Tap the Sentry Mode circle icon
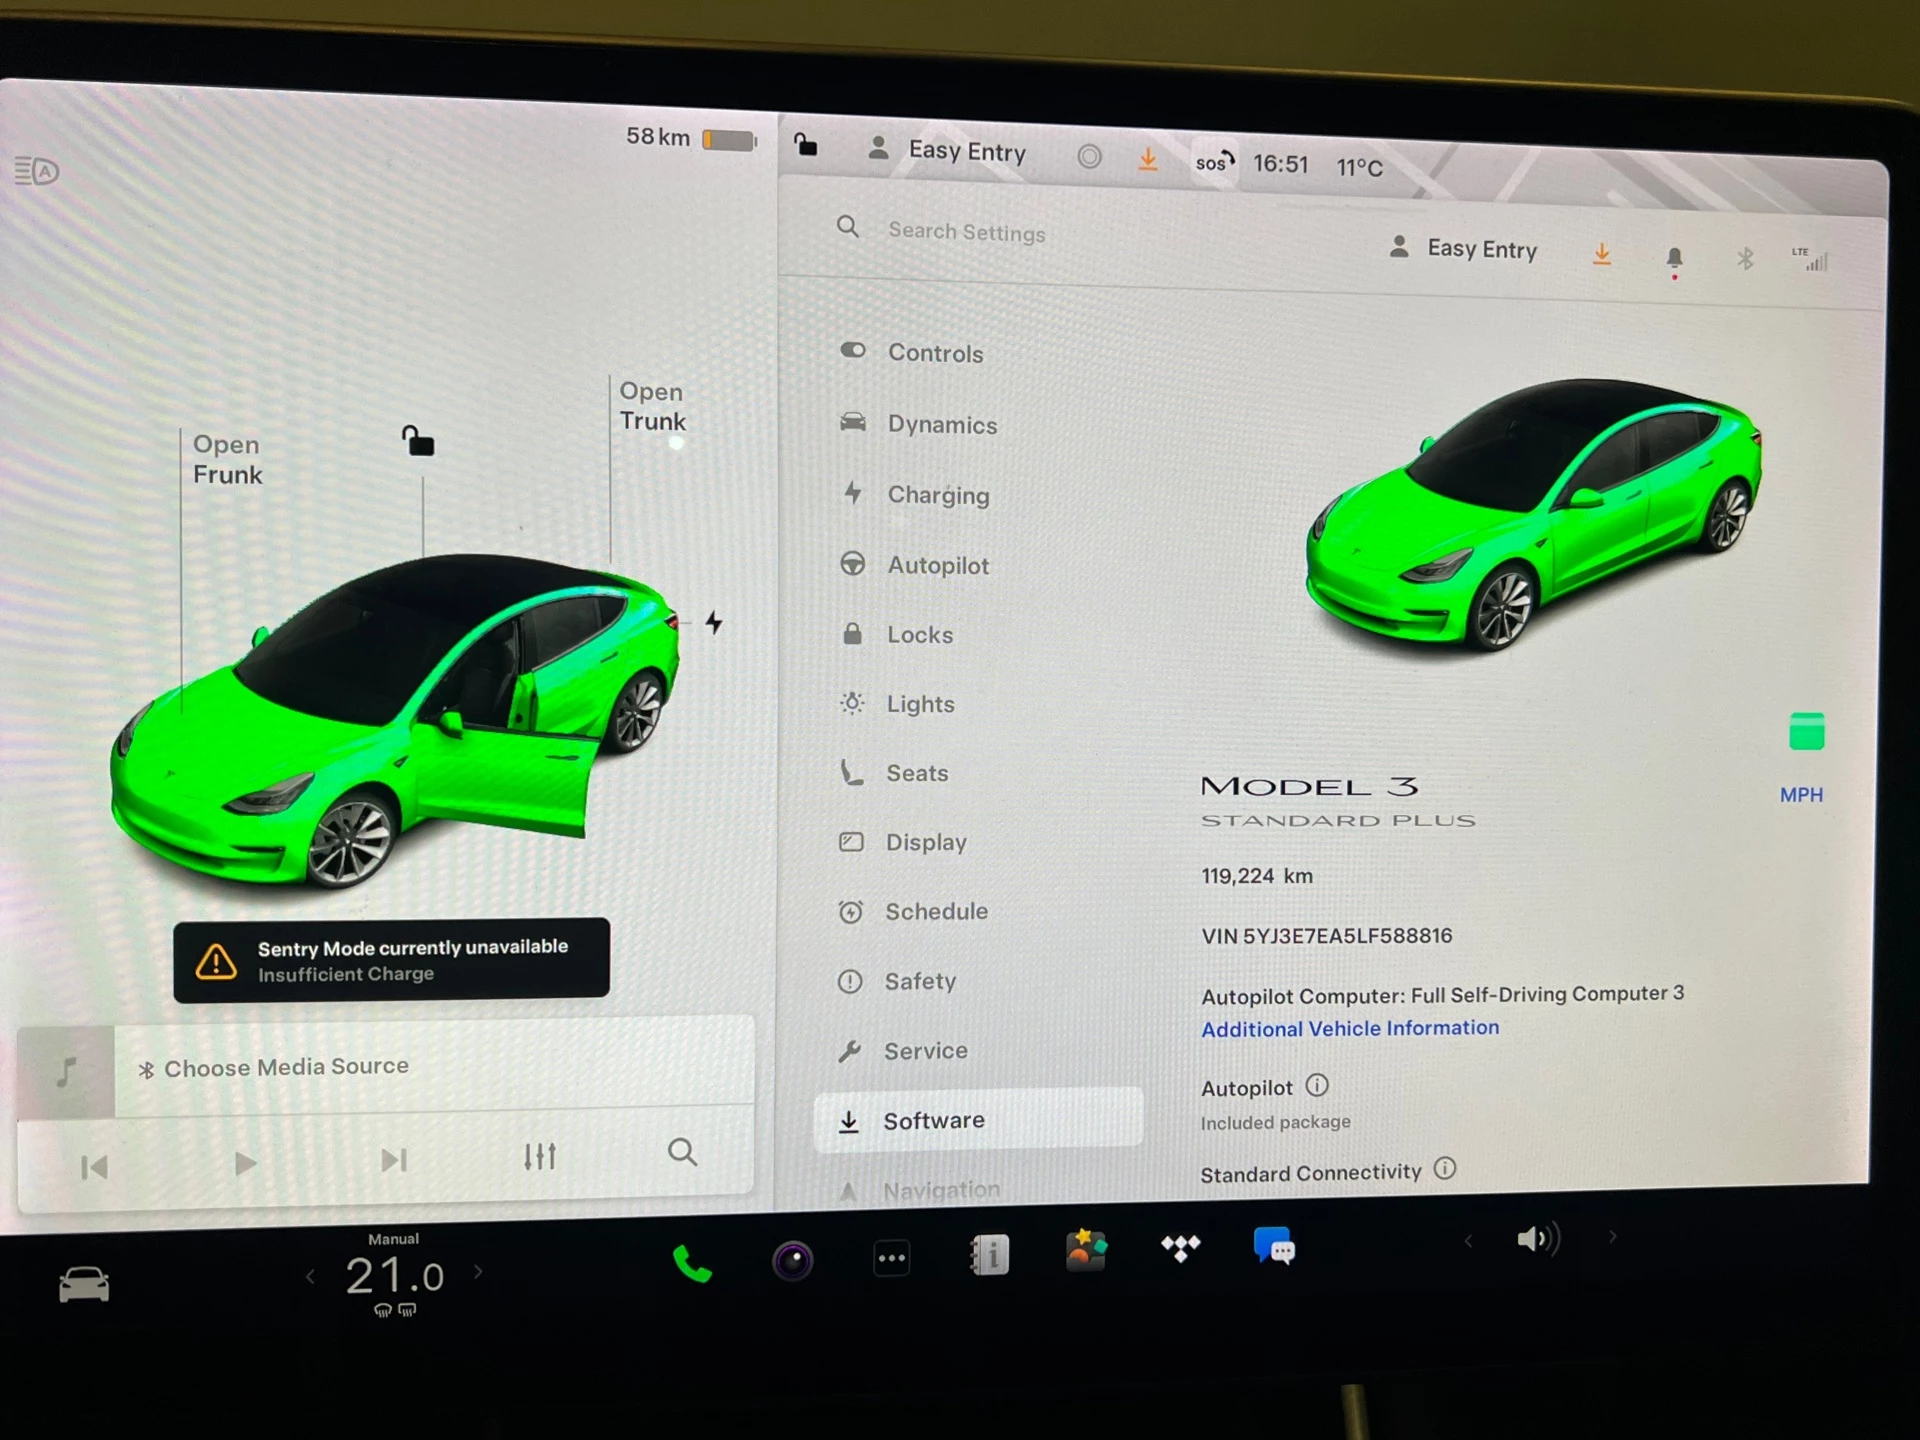Screen dimensions: 1920x1440 (x=1089, y=156)
